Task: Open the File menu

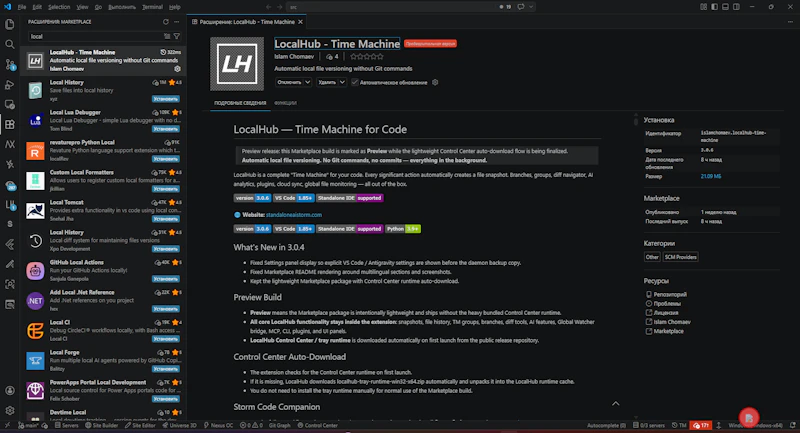Action: (22, 7)
